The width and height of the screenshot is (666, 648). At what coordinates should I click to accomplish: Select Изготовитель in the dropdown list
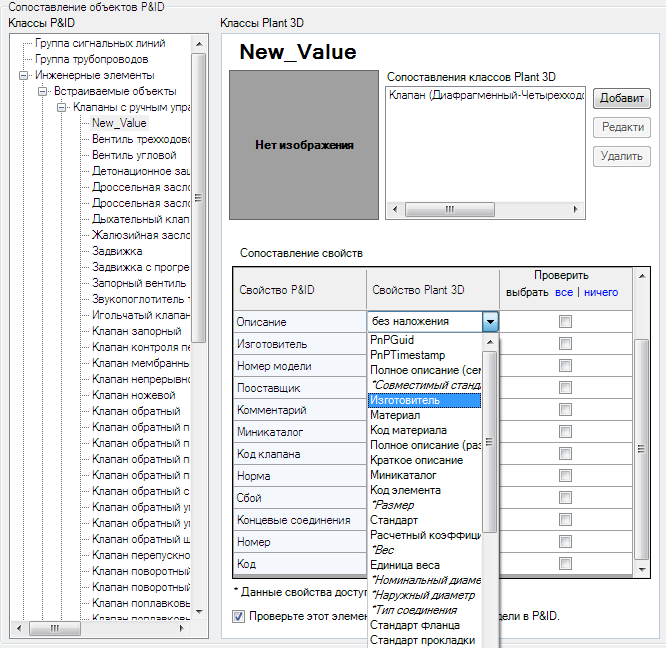(424, 400)
